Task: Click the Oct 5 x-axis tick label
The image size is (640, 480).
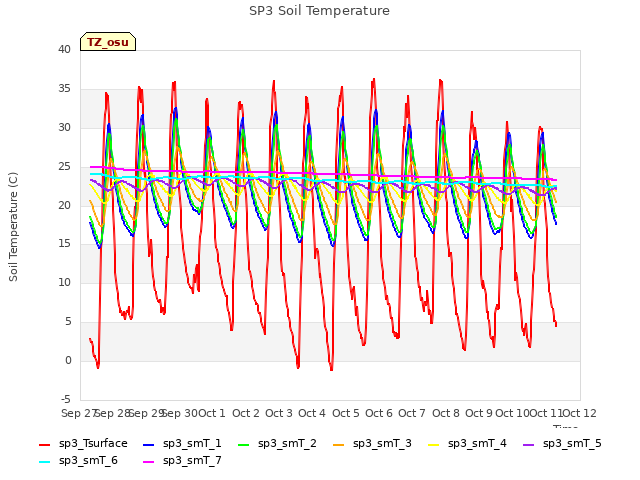Action: 346,413
